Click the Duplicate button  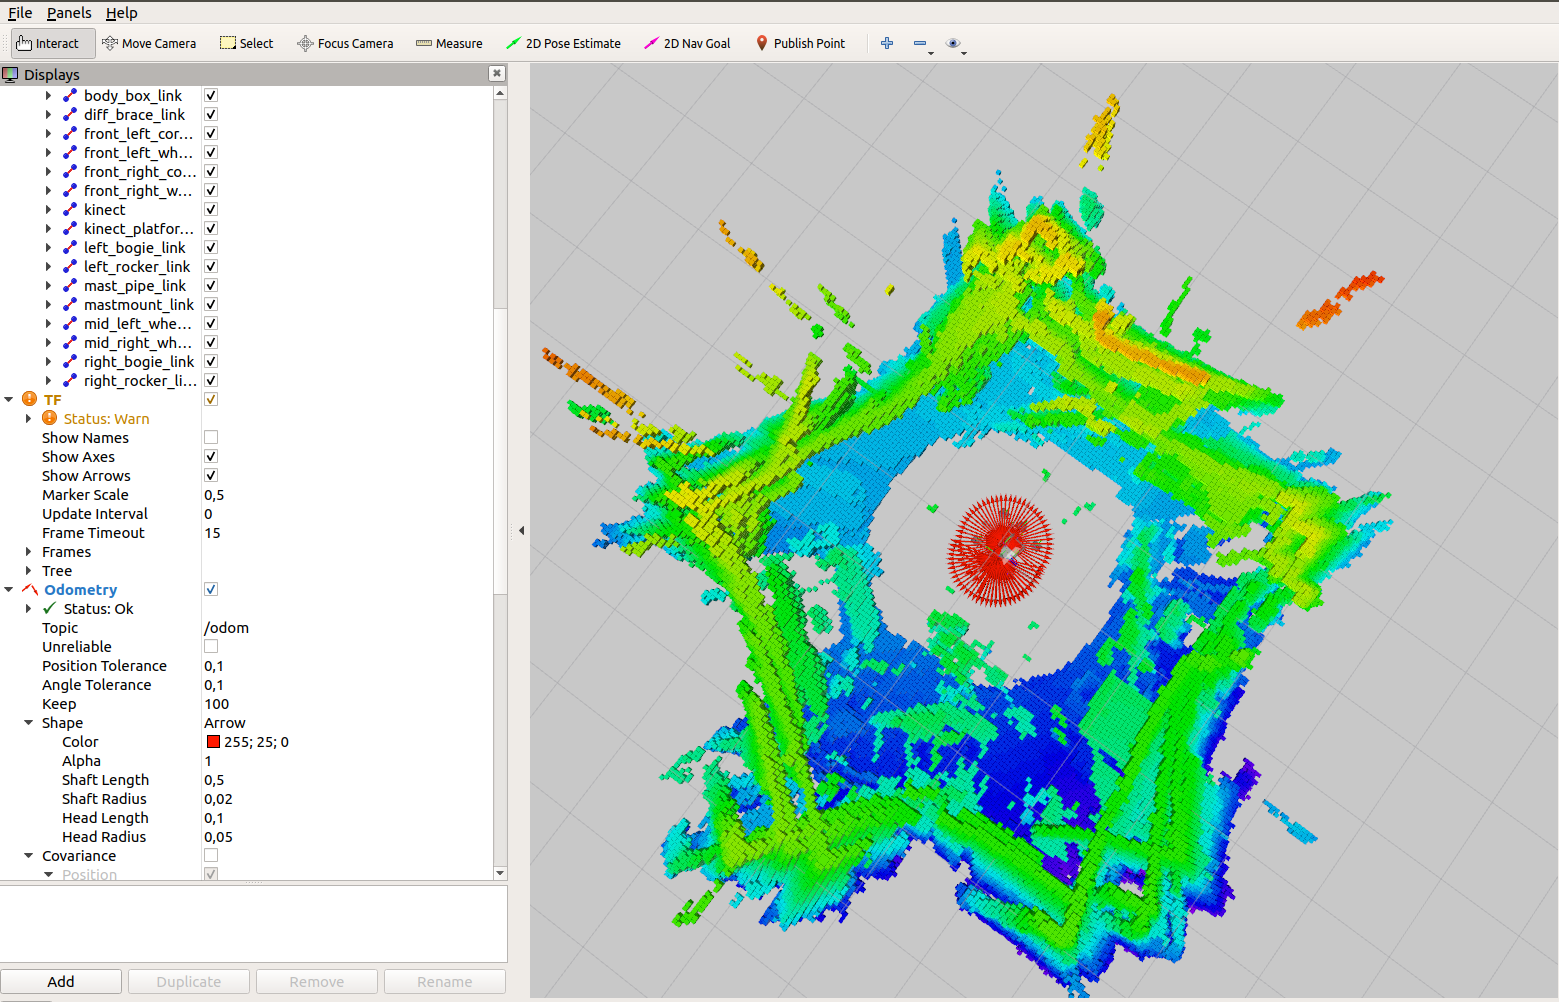189,981
